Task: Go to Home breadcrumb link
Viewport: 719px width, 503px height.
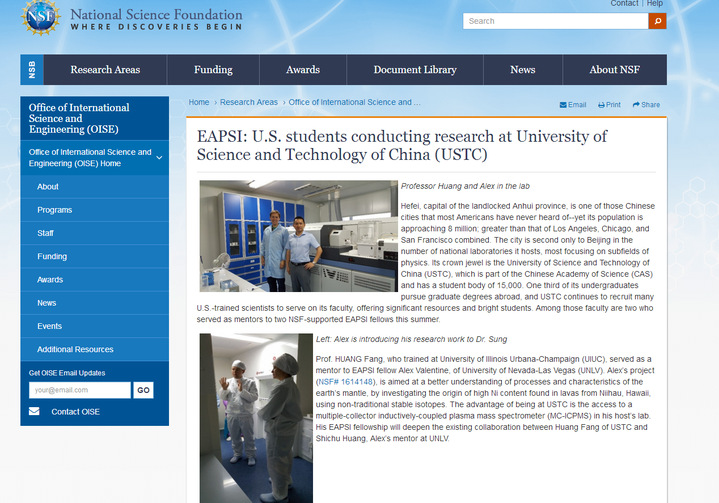Action: tap(199, 103)
